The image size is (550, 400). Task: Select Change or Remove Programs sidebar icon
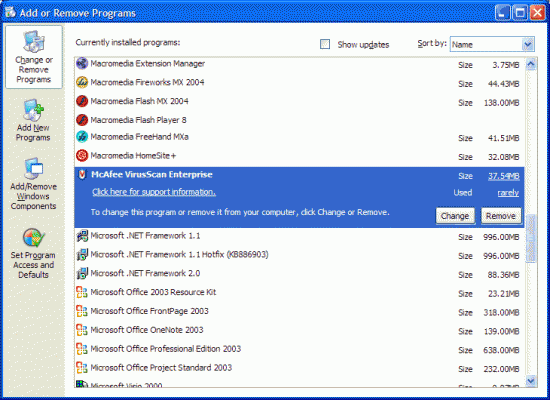coord(34,41)
